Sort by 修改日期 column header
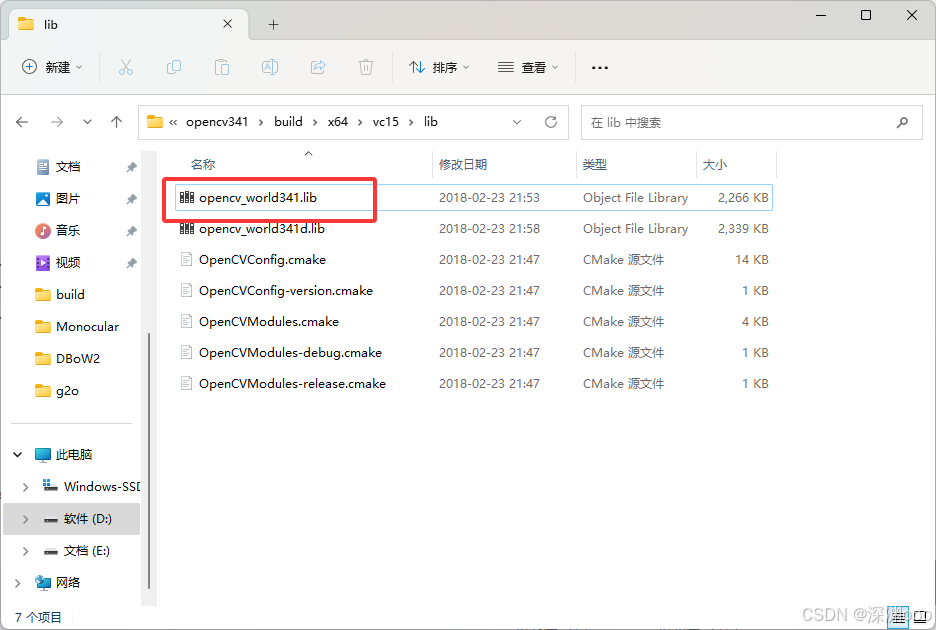 coord(504,164)
